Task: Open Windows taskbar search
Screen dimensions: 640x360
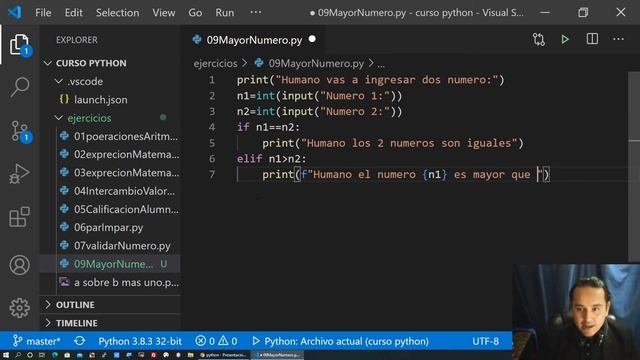Action: pos(18,355)
